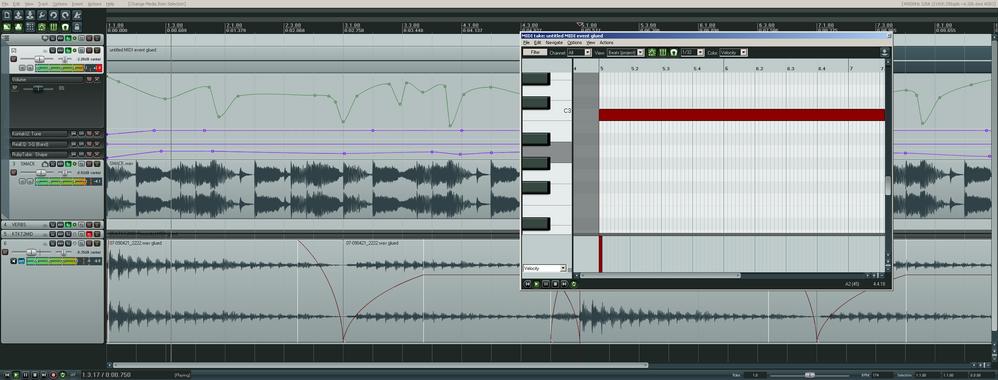The height and width of the screenshot is (380, 998).
Task: Open the Color Velocity dropdown in MIDI editor
Action: coord(733,52)
